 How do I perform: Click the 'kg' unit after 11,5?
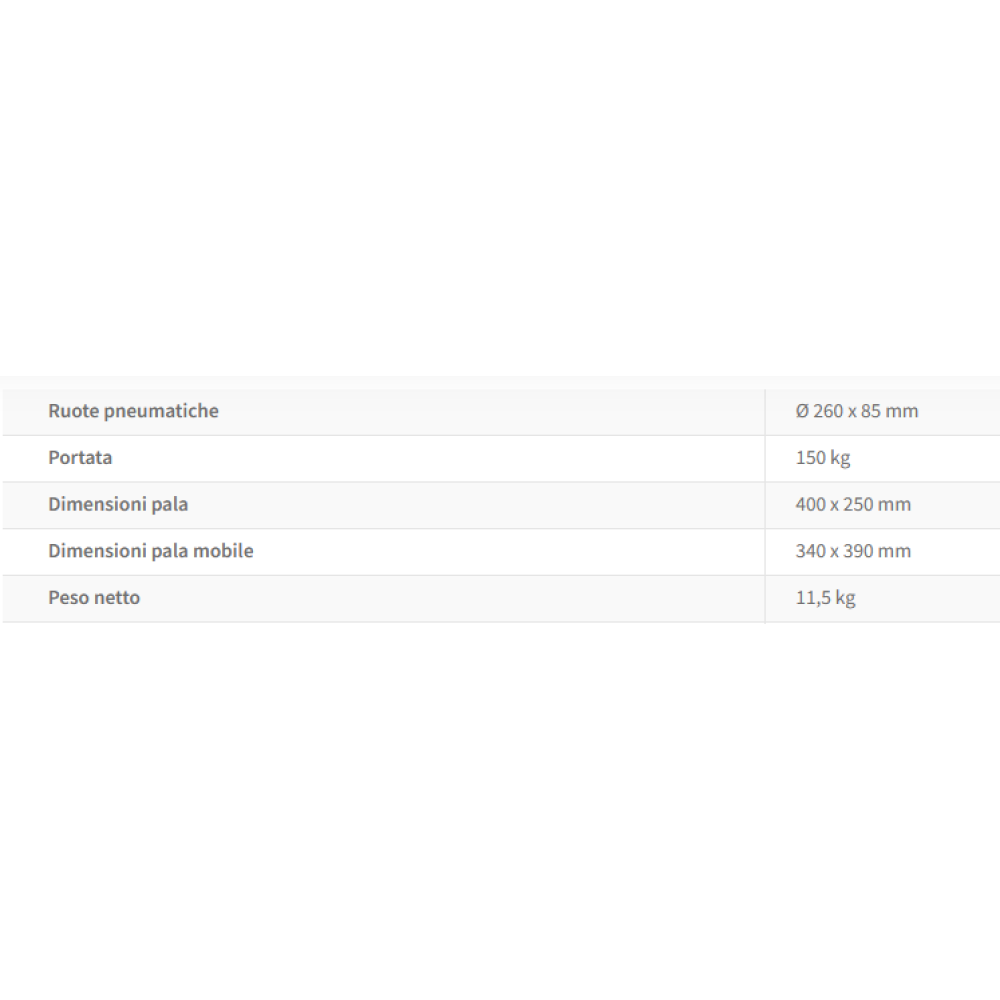click(844, 598)
